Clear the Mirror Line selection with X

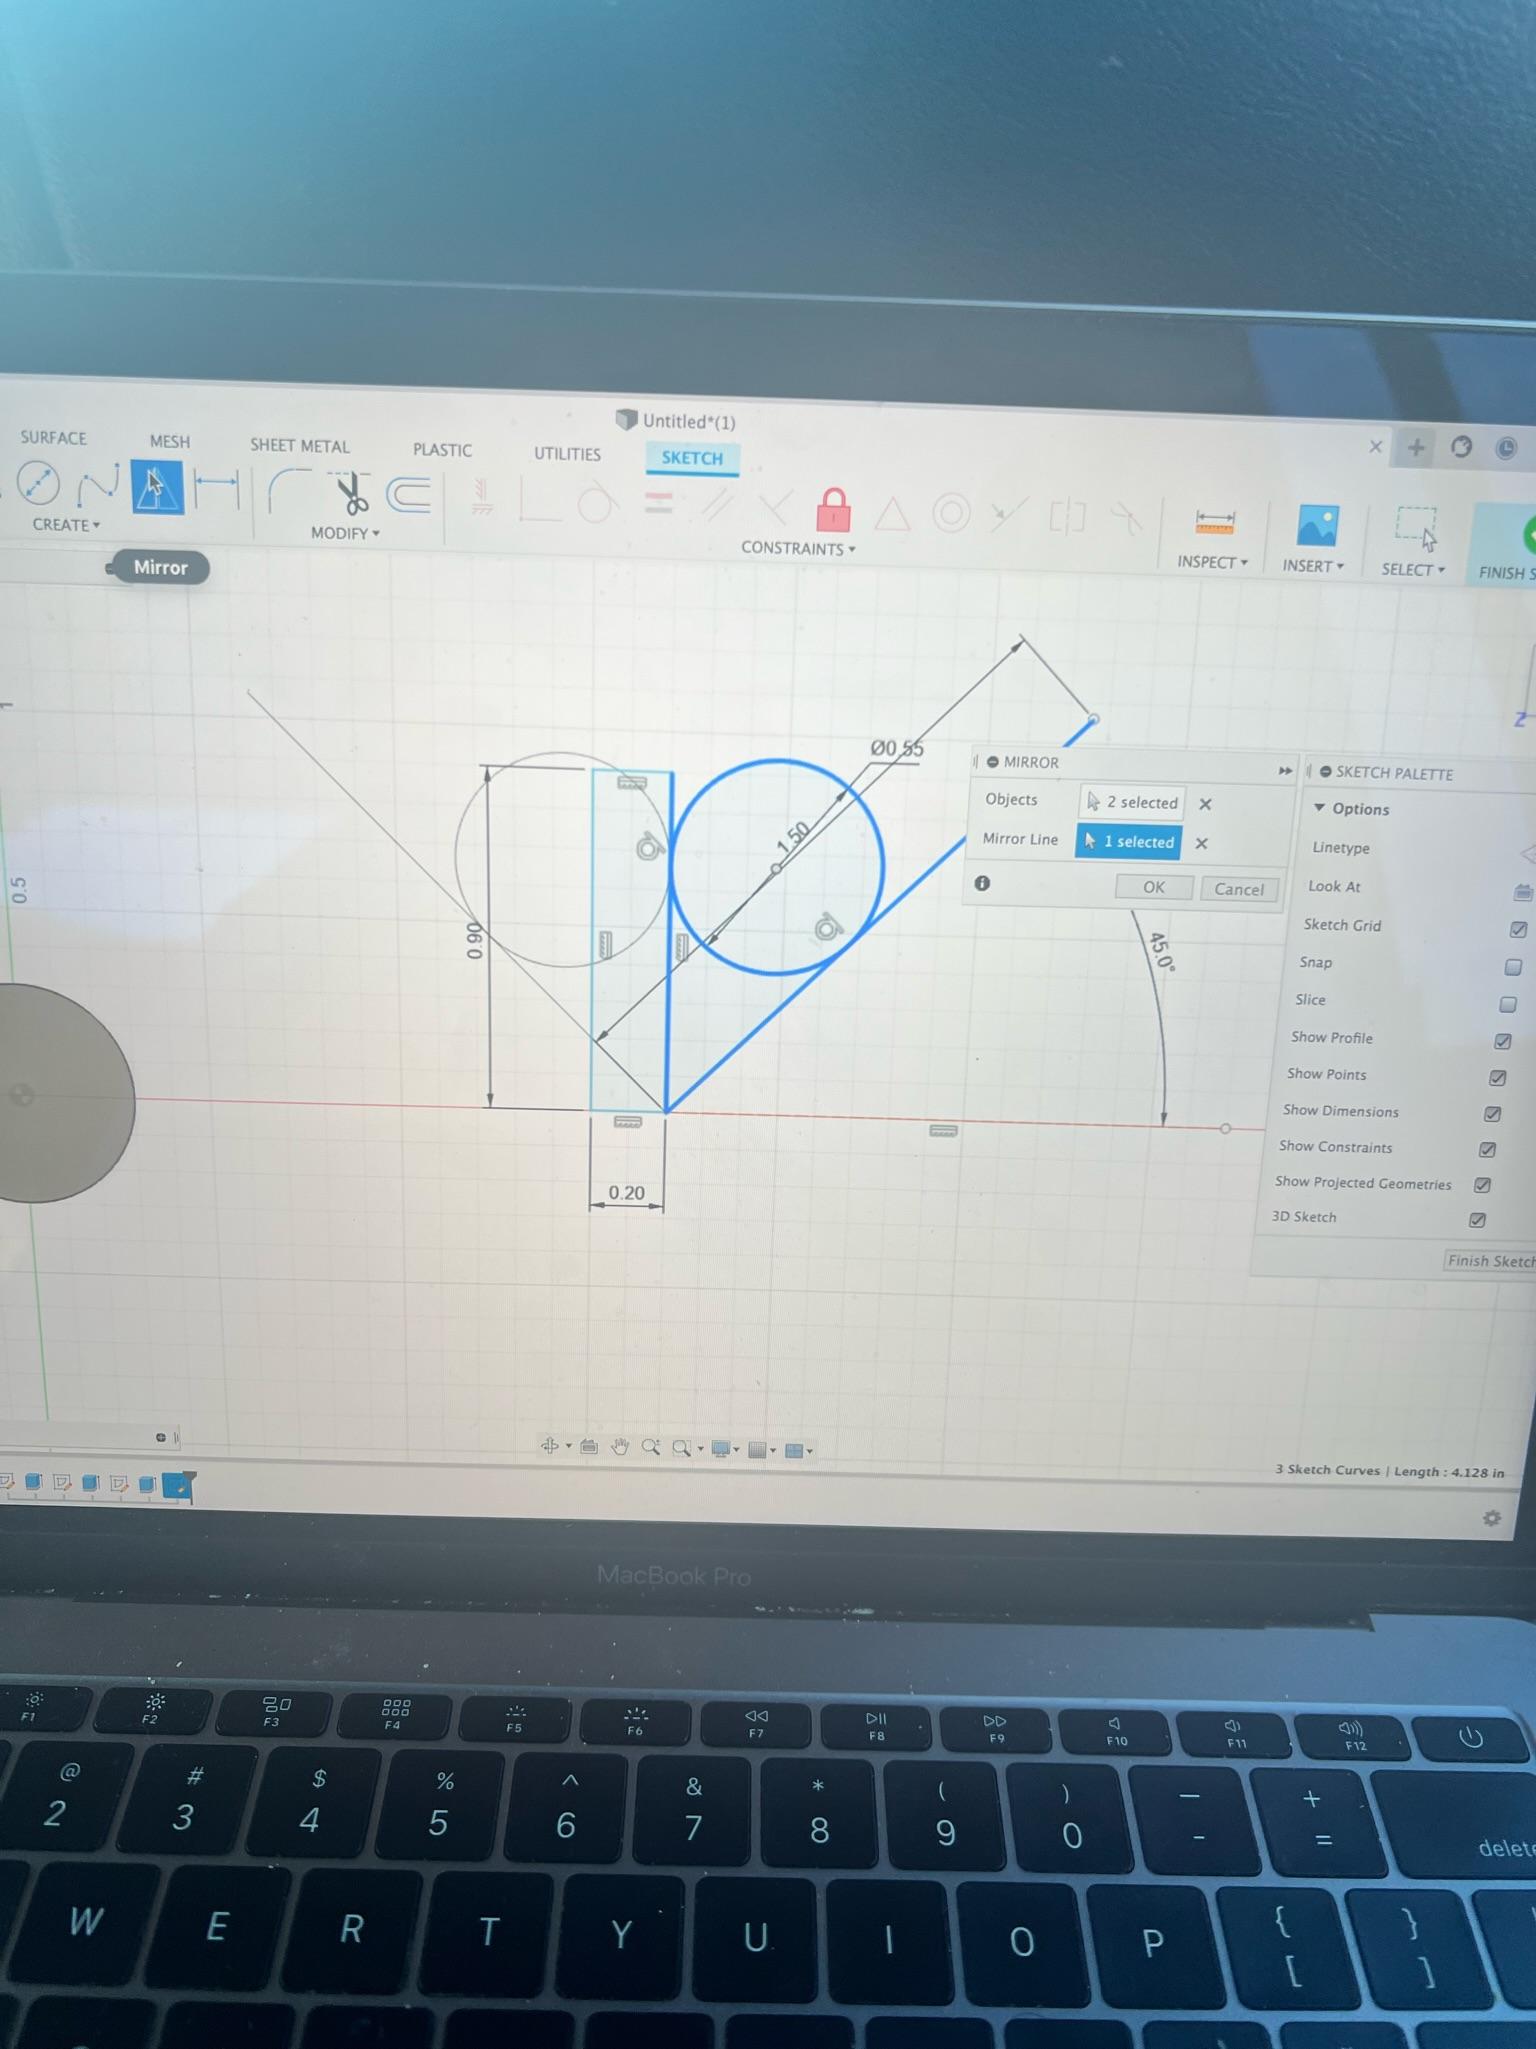(1201, 843)
